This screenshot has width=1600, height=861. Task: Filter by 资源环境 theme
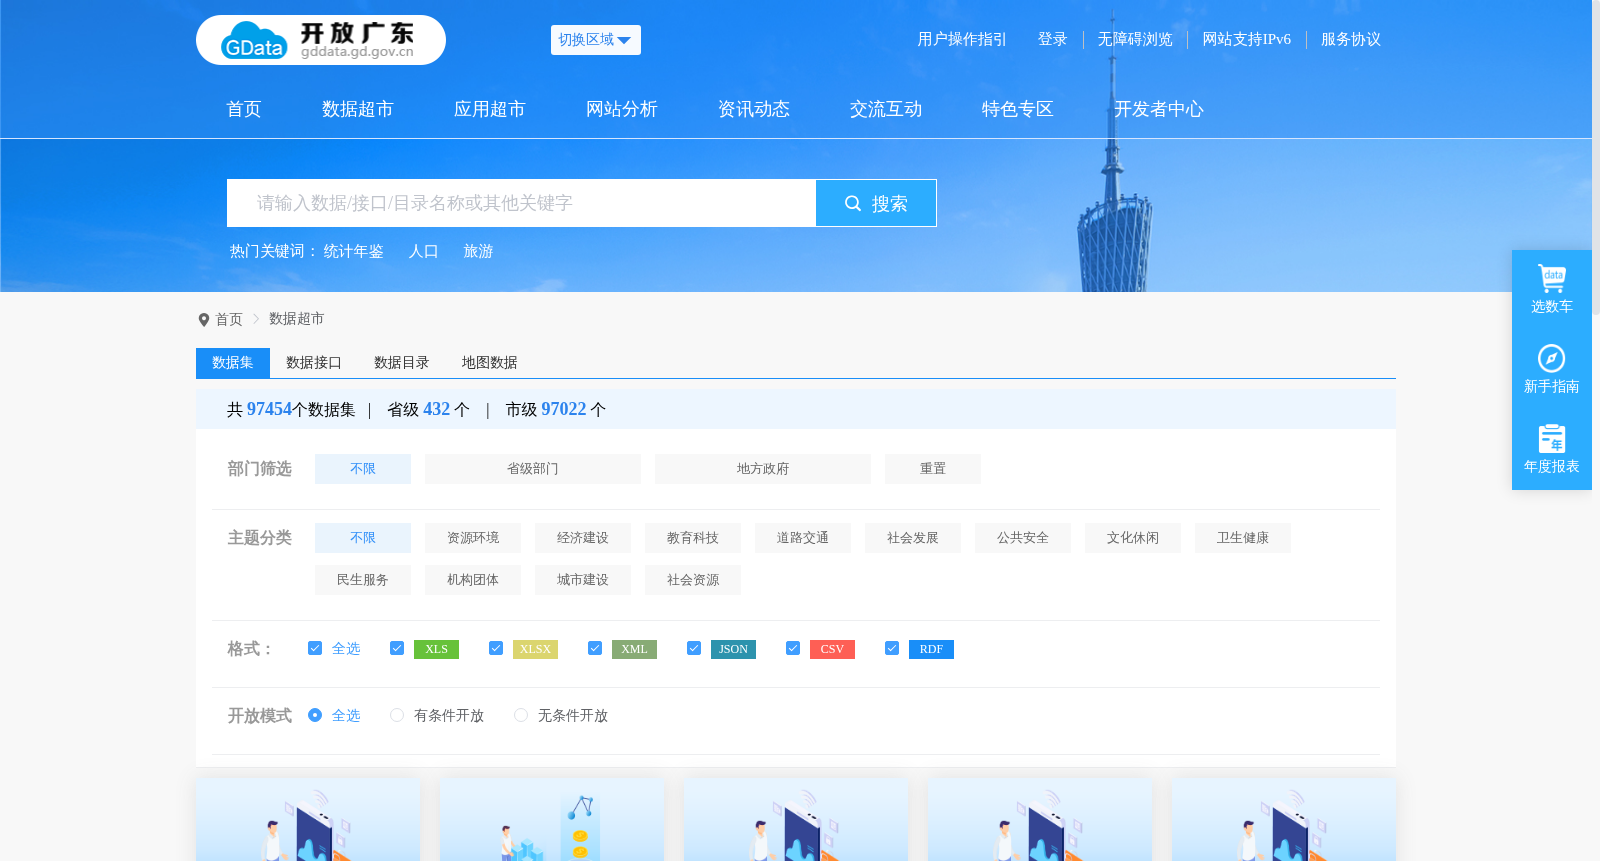coord(473,538)
